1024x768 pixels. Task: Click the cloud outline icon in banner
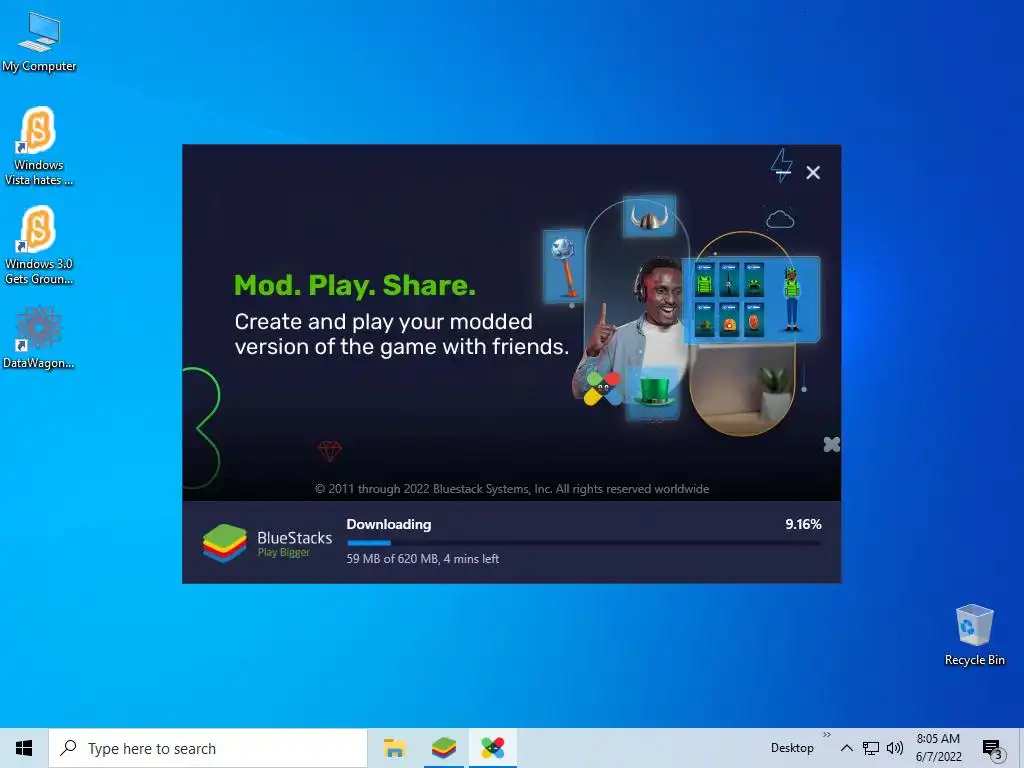(780, 219)
